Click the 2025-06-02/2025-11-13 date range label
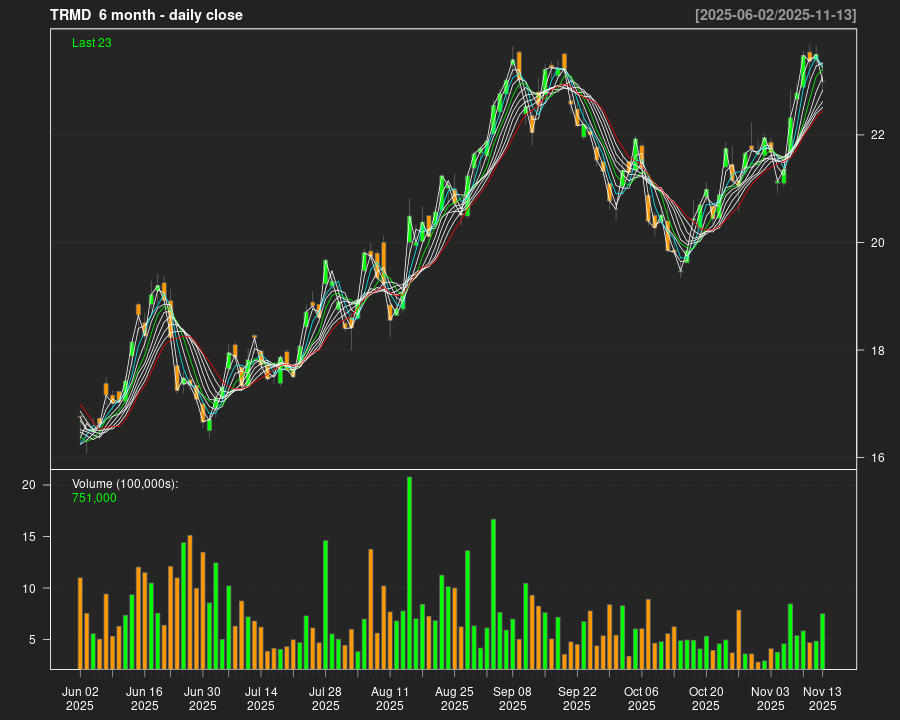The width and height of the screenshot is (900, 720). (x=775, y=15)
